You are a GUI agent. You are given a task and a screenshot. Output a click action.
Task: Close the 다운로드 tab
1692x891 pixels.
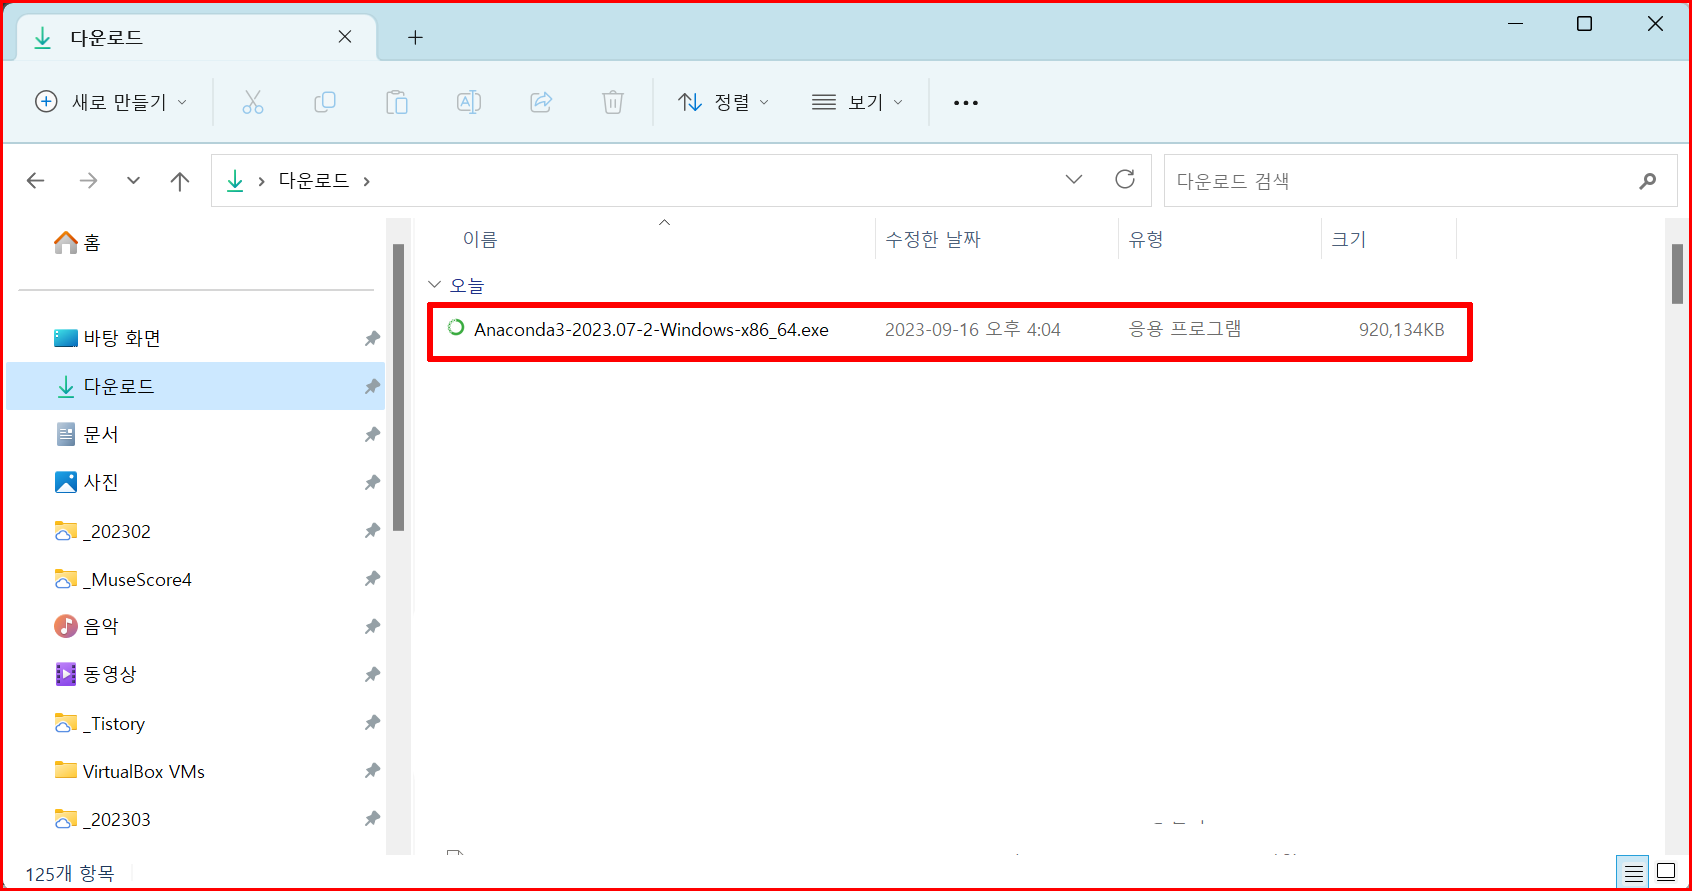(345, 37)
